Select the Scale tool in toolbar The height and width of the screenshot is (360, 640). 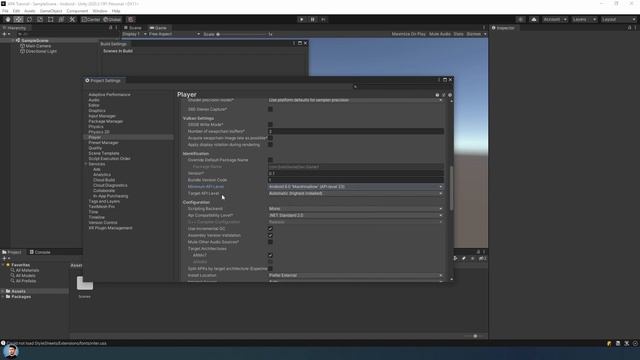coord(40,19)
